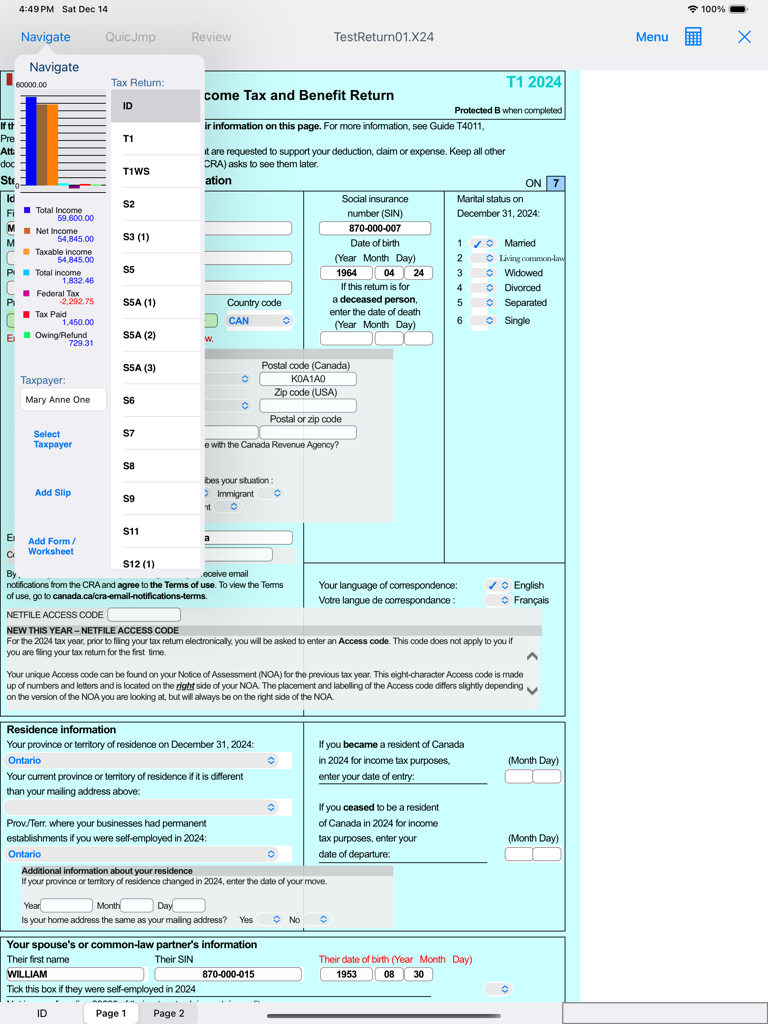The height and width of the screenshot is (1024, 768).
Task: Open the Navigate menu
Action: point(46,37)
